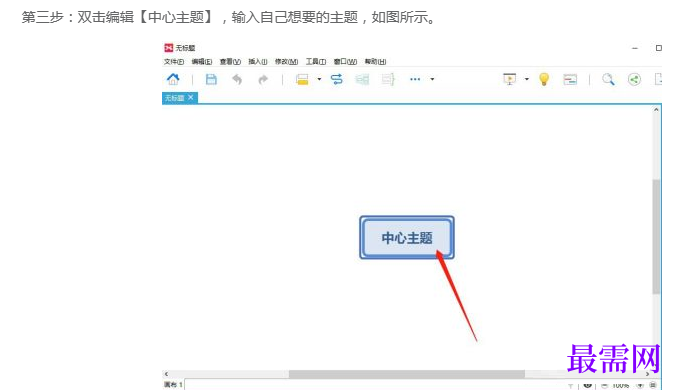Select the 中心主题 central topic node
Screen dimensions: 679x390
coord(407,238)
